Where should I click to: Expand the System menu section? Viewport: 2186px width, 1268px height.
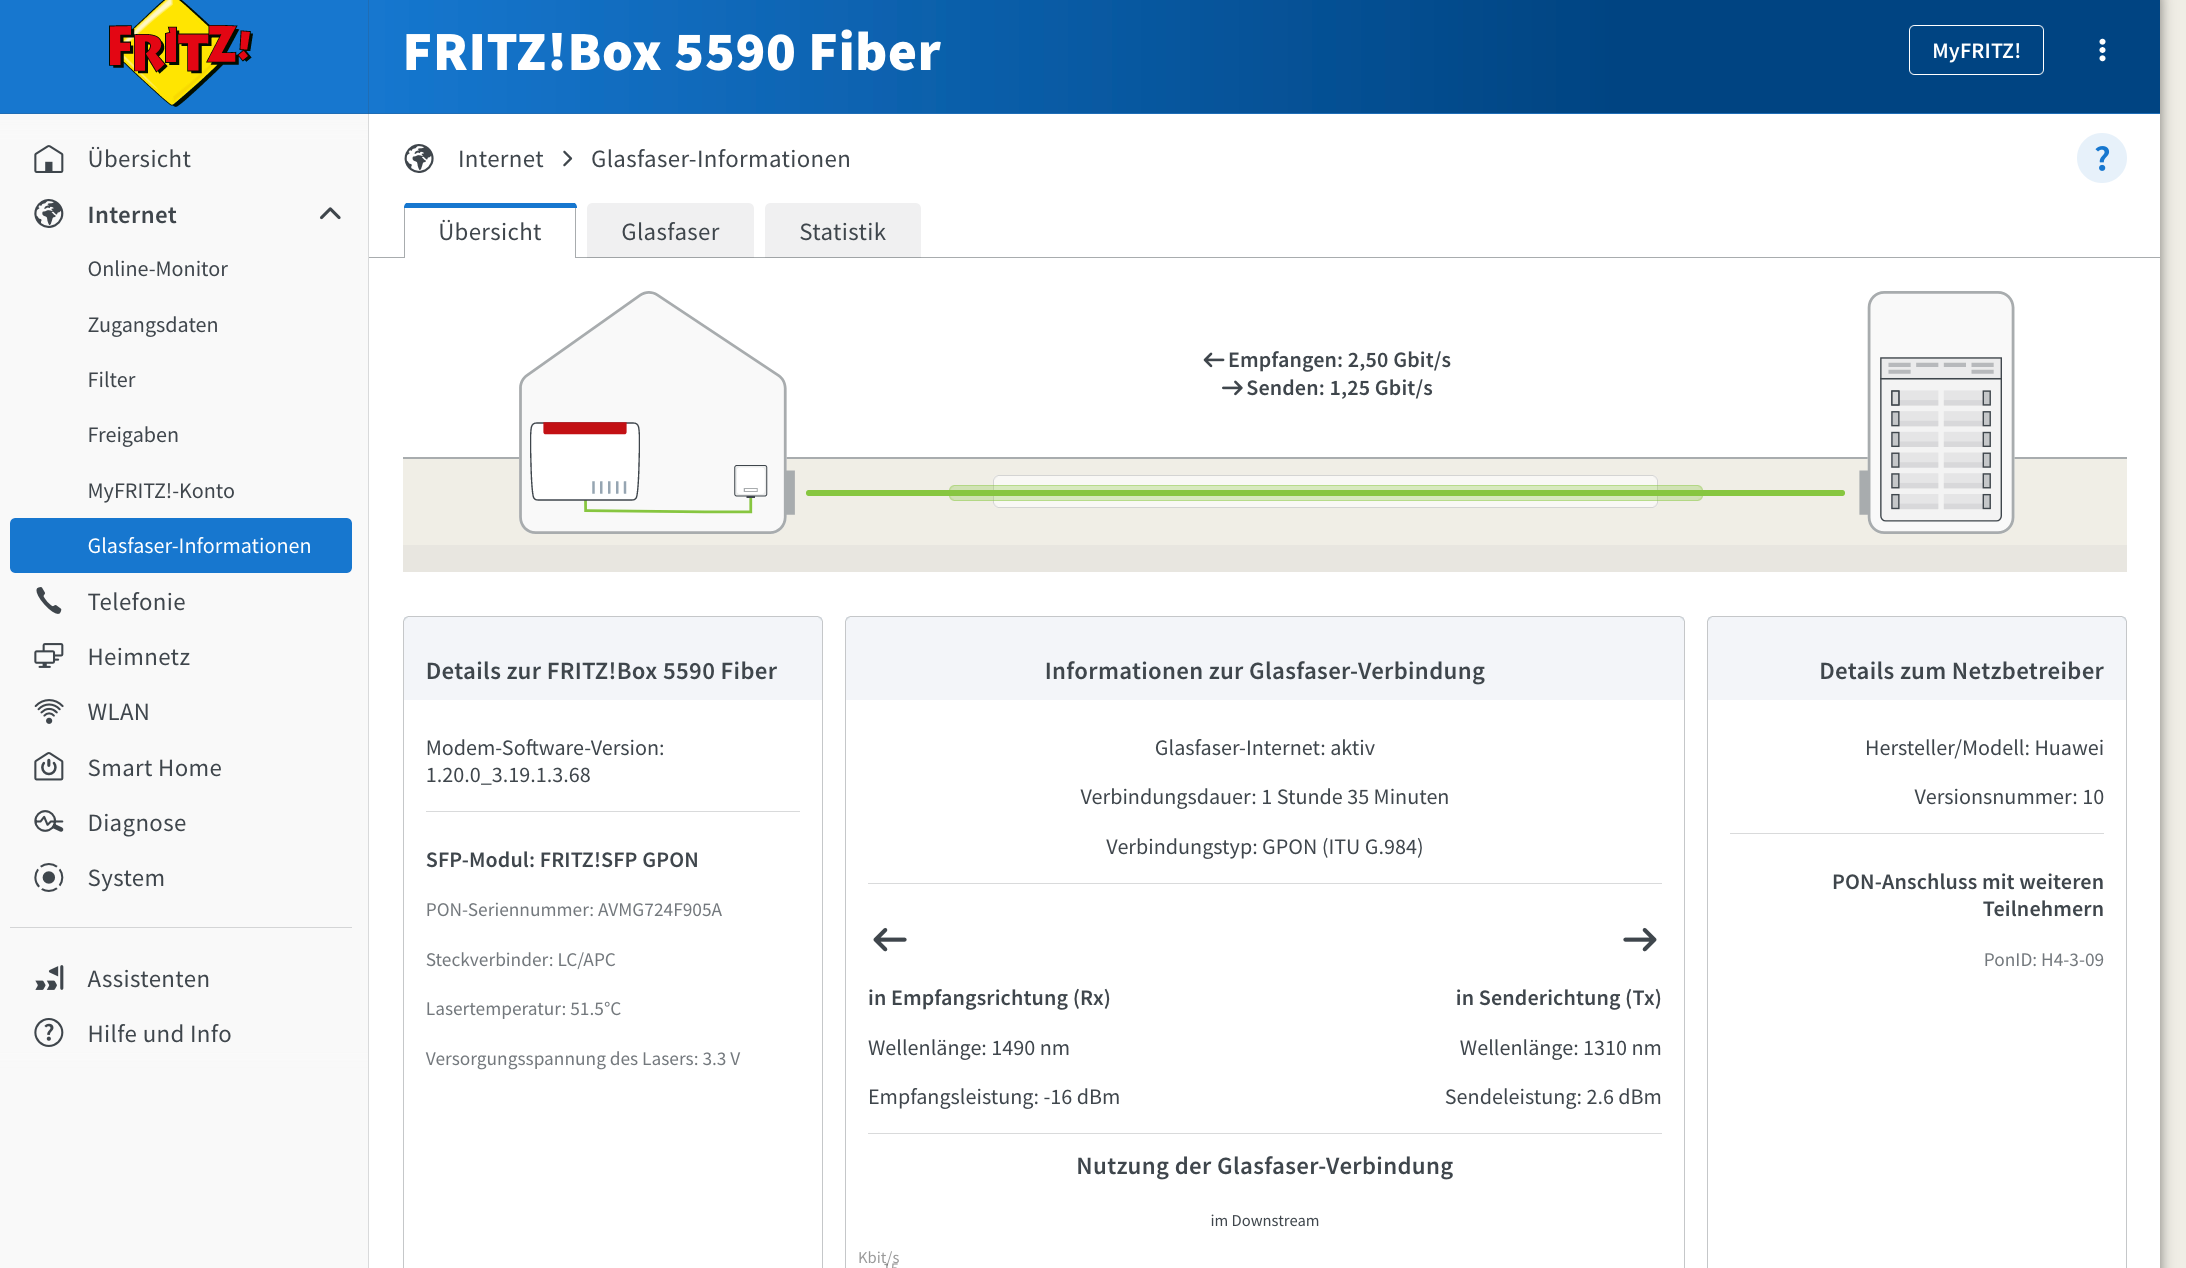[x=126, y=877]
